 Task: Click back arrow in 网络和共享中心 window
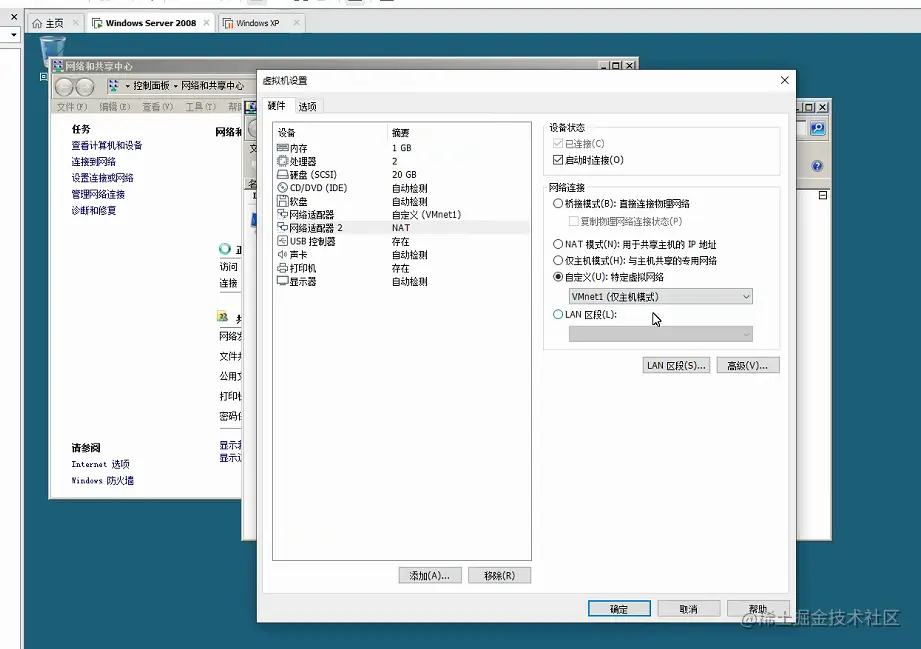[x=64, y=87]
